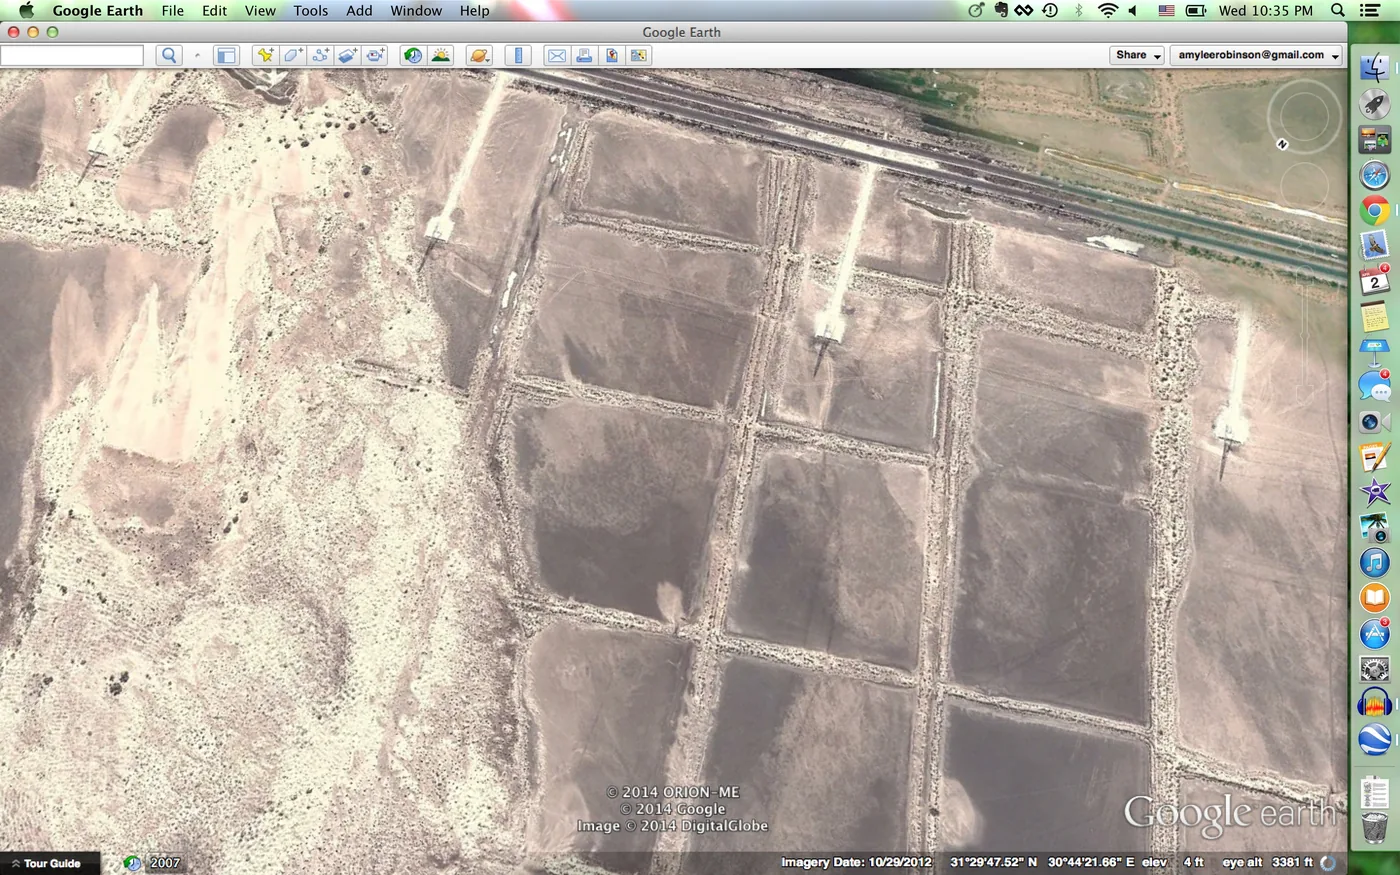Click the magnifier Search button
The image size is (1400, 875).
point(169,56)
